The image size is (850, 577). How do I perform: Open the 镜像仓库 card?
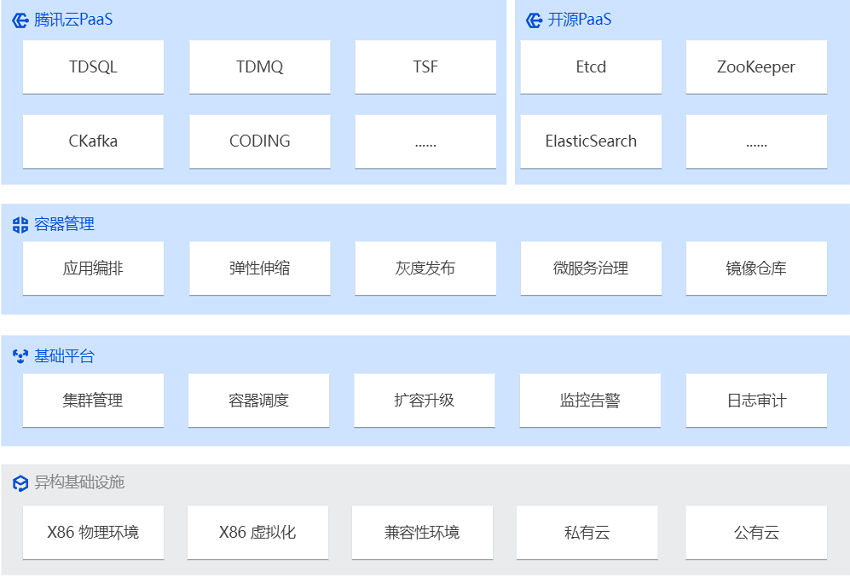756,268
